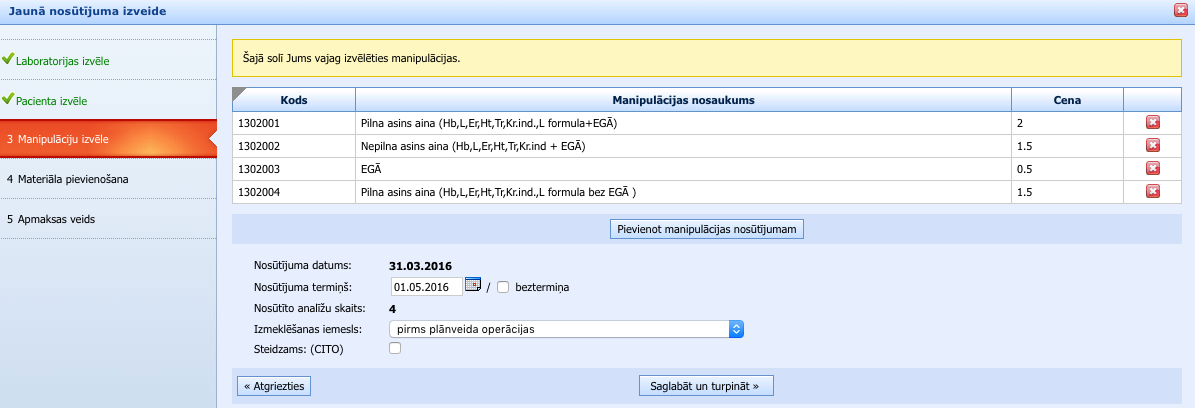Delete the EGĀ row 1302003
1195x408 pixels.
[x=1152, y=168]
